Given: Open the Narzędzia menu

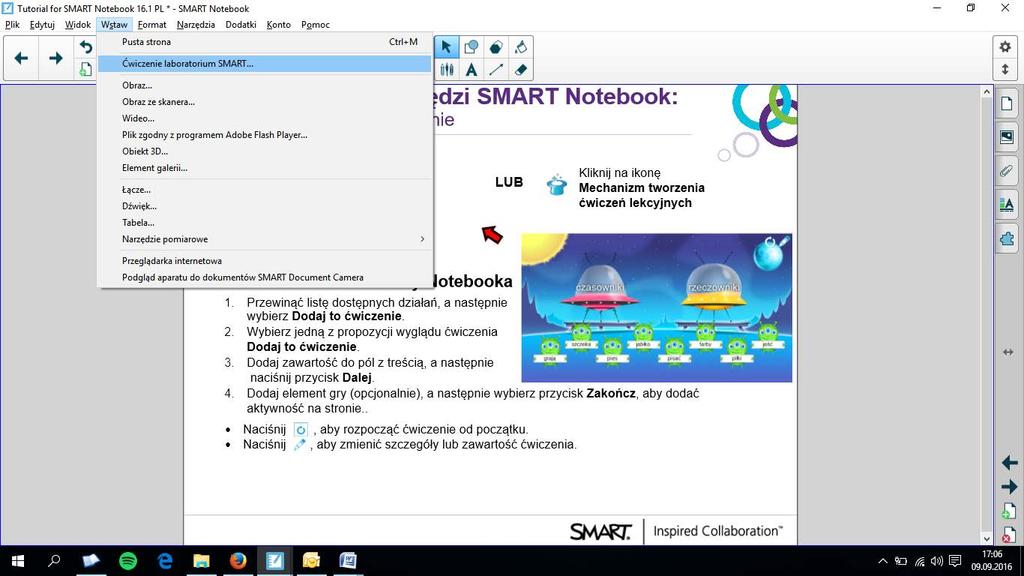Looking at the screenshot, I should 196,25.
